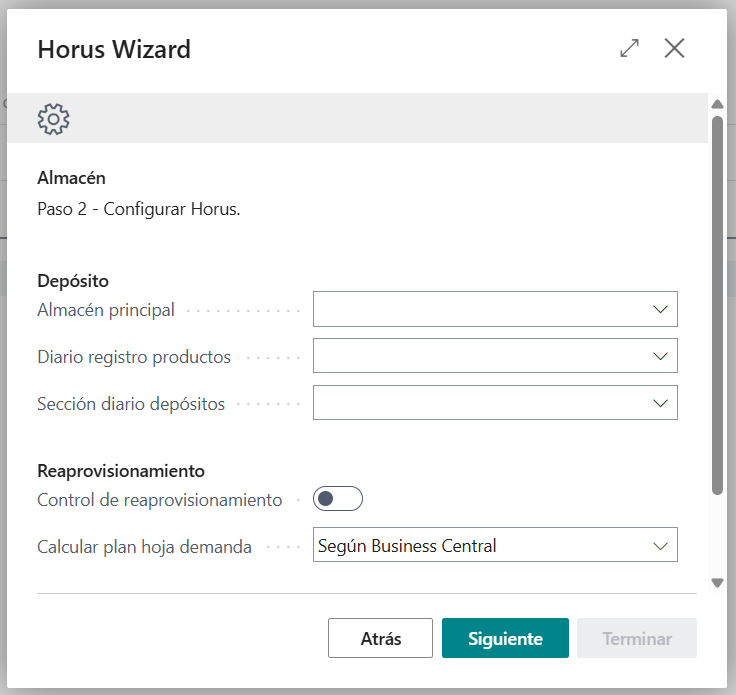
Task: Click the Almacén principal label
Action: pos(106,310)
